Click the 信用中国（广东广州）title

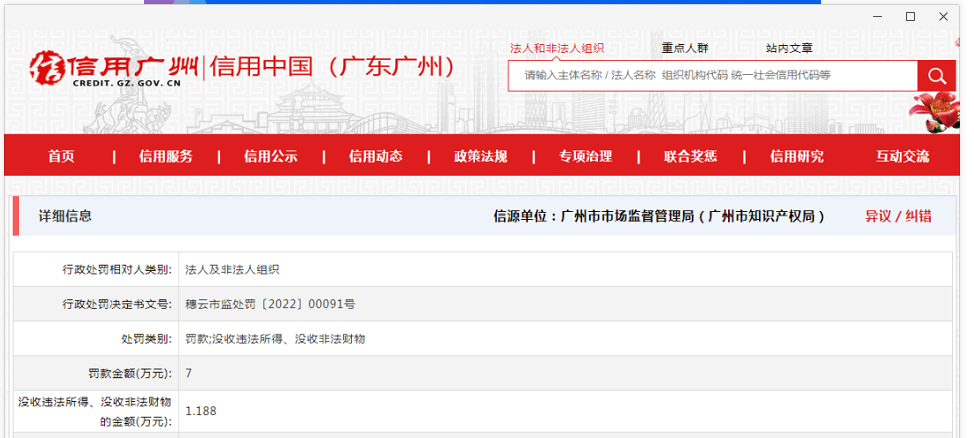[x=334, y=66]
